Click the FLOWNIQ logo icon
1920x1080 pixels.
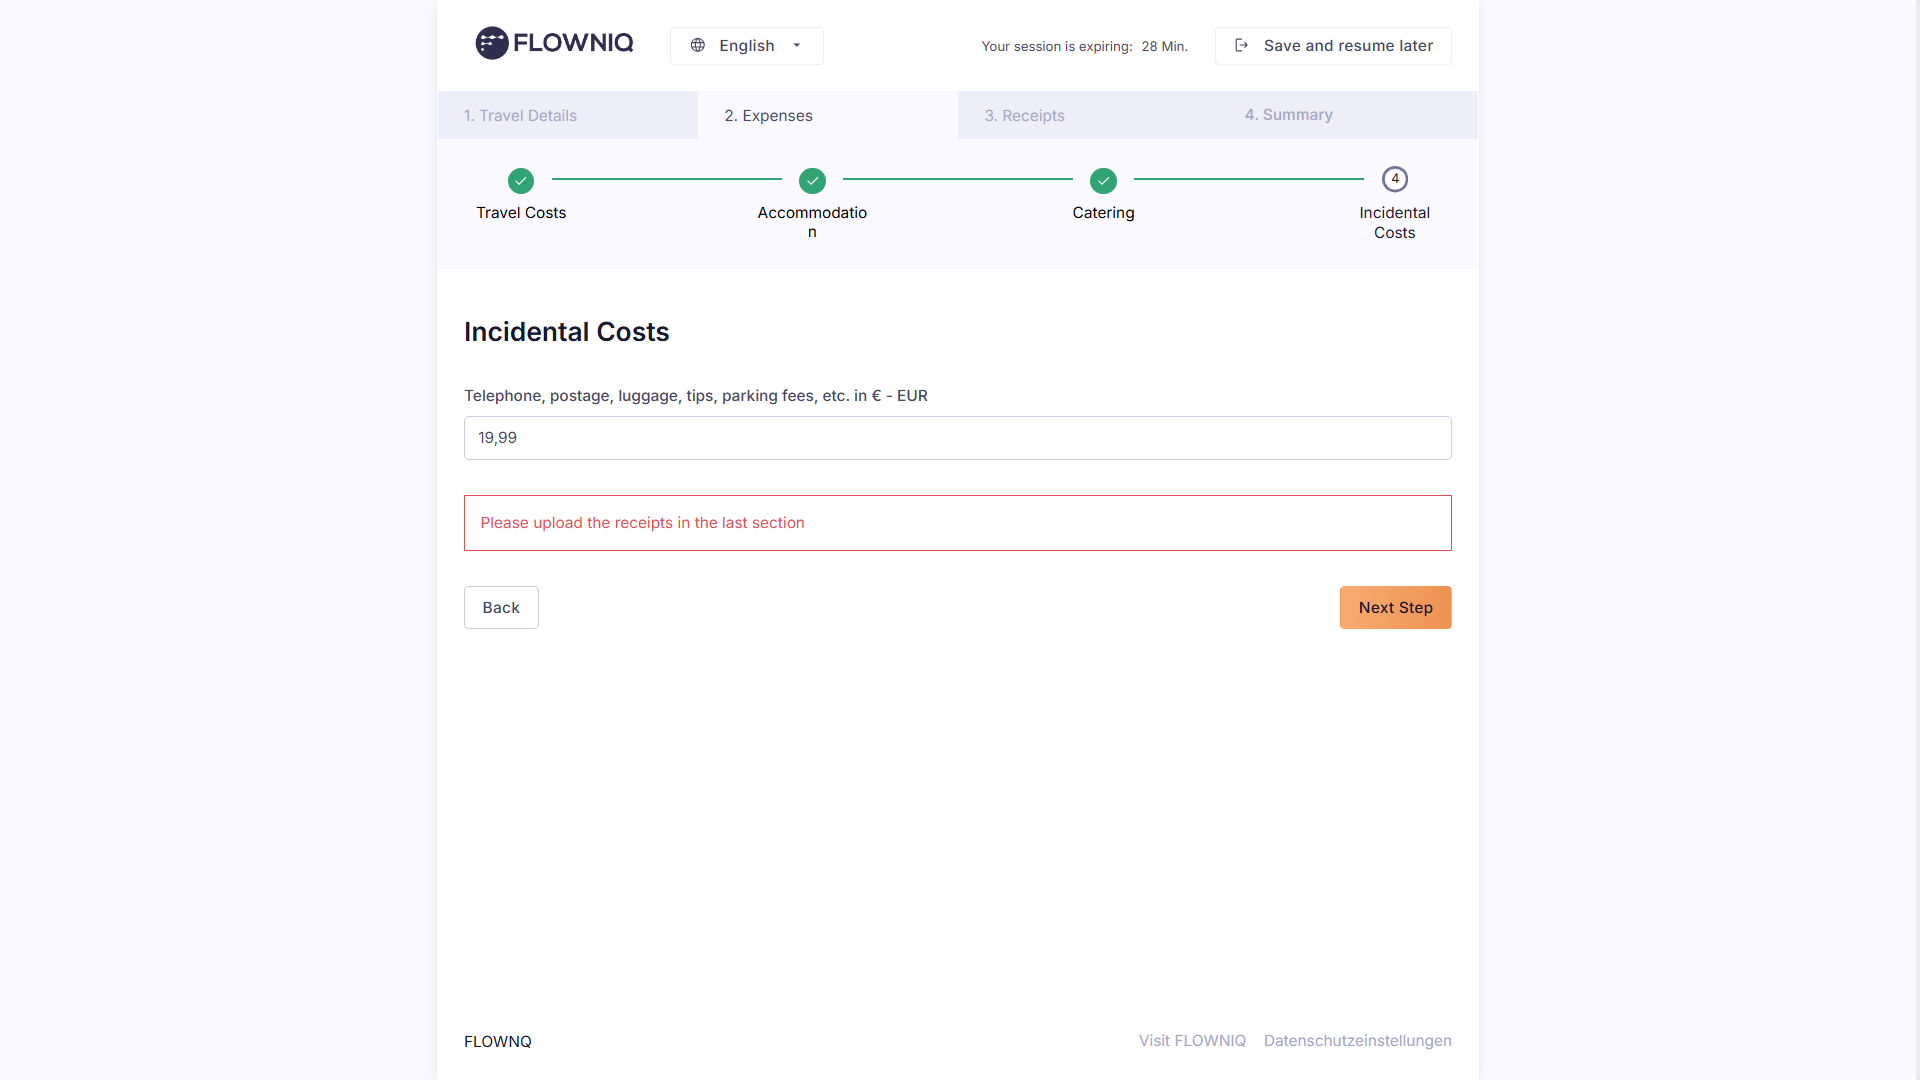(x=491, y=43)
